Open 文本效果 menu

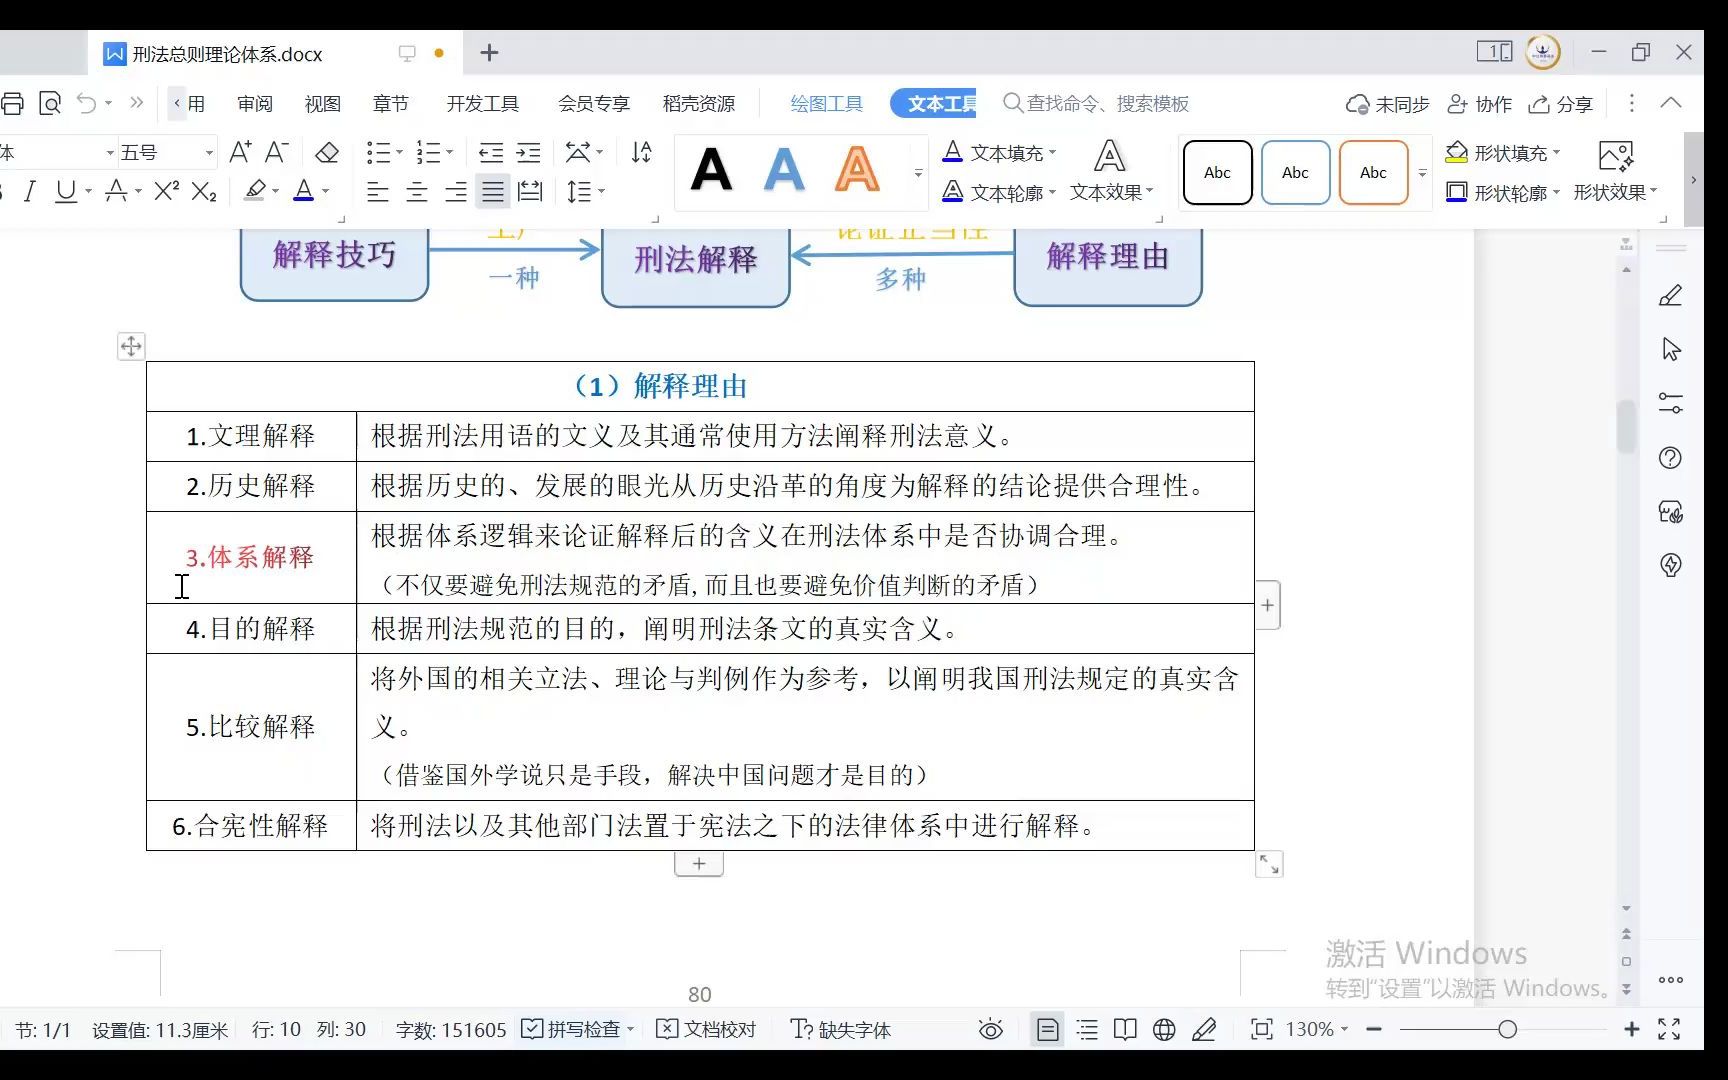tap(1111, 172)
